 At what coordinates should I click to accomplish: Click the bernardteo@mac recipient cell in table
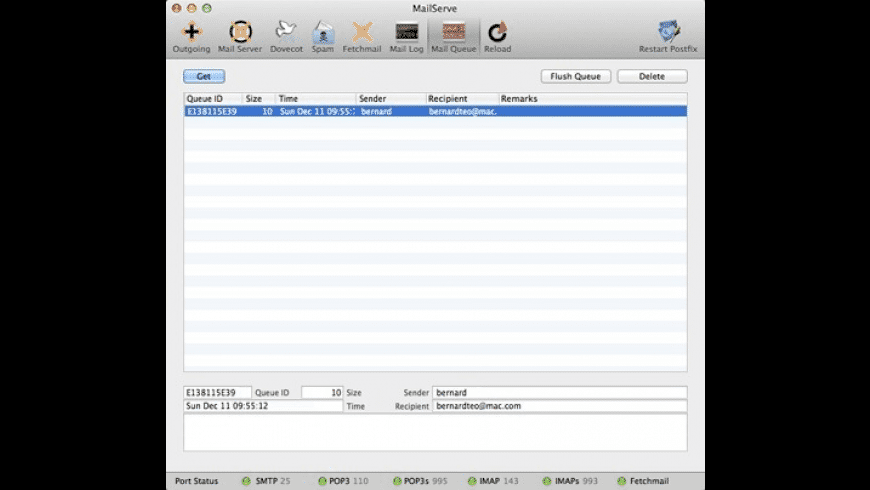462,112
